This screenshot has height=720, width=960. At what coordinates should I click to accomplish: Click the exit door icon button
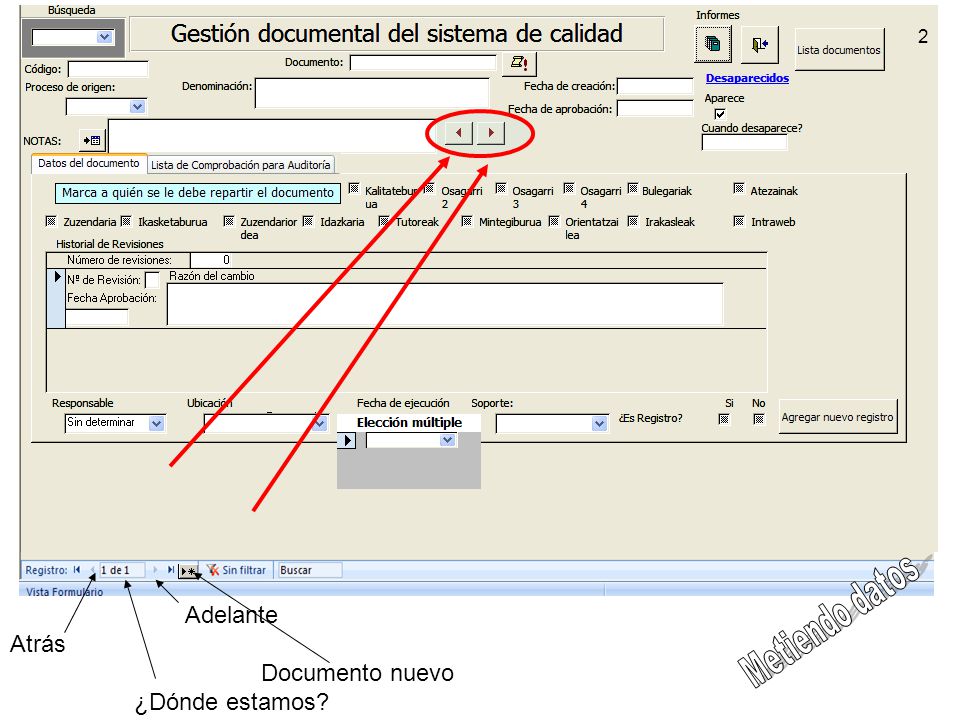pos(759,44)
